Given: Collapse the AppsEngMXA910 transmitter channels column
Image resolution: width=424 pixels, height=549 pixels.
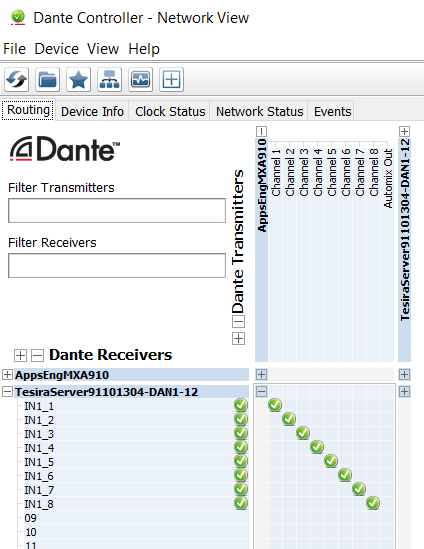Looking at the screenshot, I should [x=261, y=131].
